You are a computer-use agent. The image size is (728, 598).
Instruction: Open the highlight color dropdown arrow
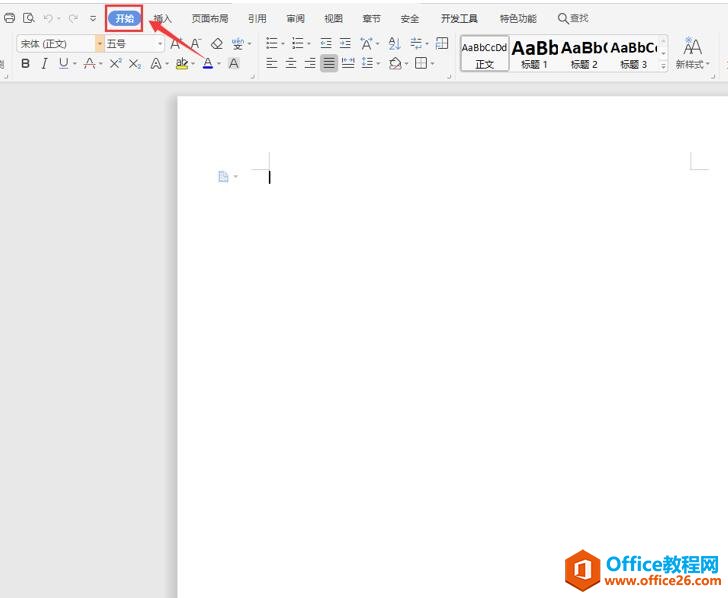(193, 64)
